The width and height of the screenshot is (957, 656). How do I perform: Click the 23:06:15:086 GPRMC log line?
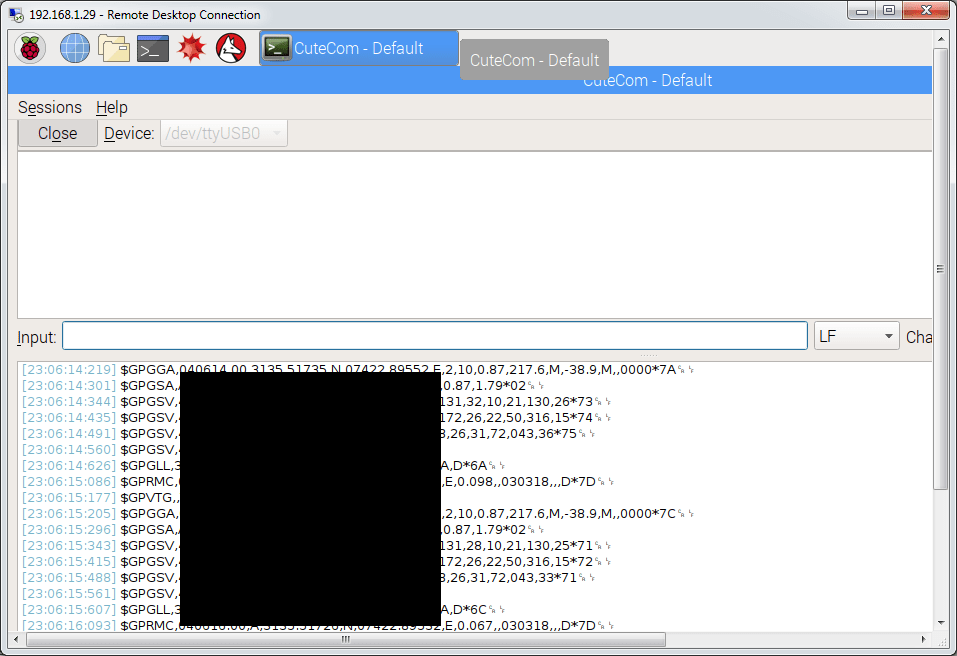click(x=317, y=481)
